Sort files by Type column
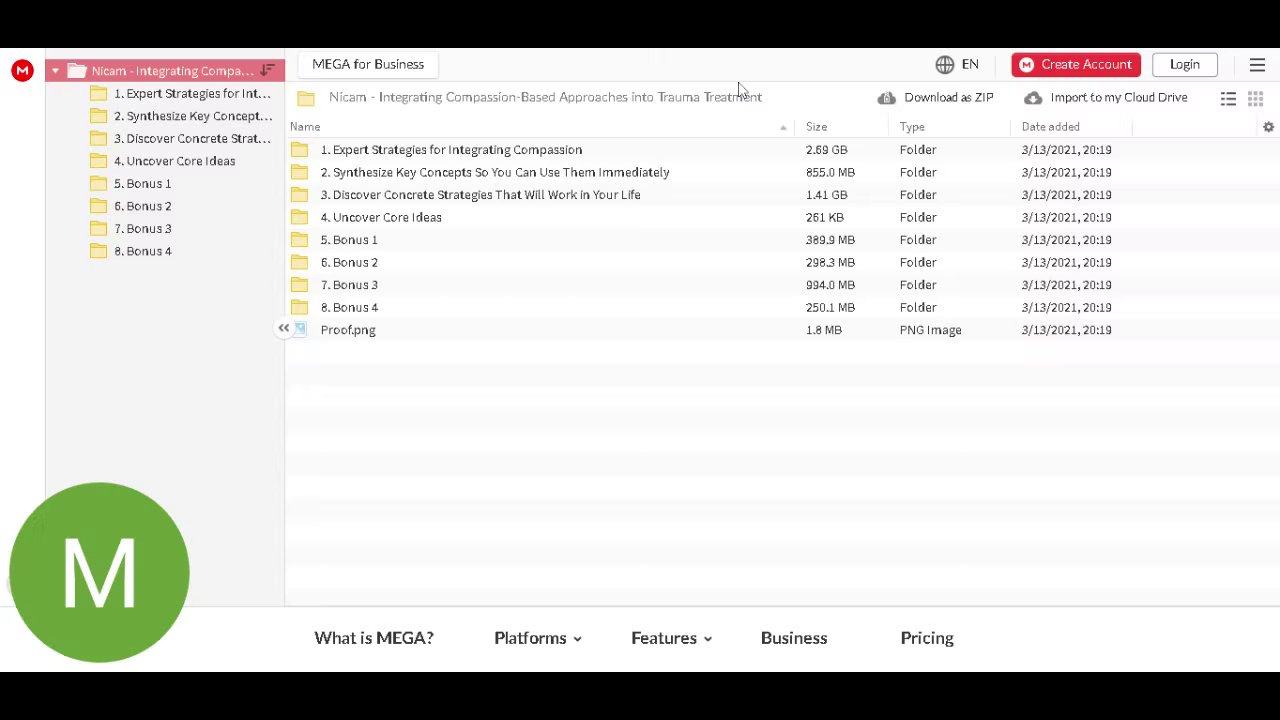 click(912, 127)
